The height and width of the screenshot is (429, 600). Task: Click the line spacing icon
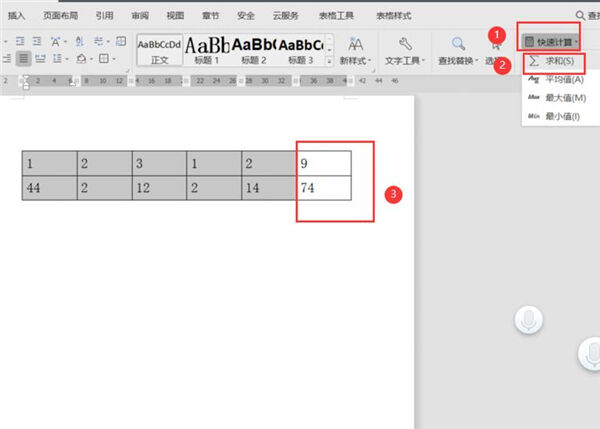57,59
